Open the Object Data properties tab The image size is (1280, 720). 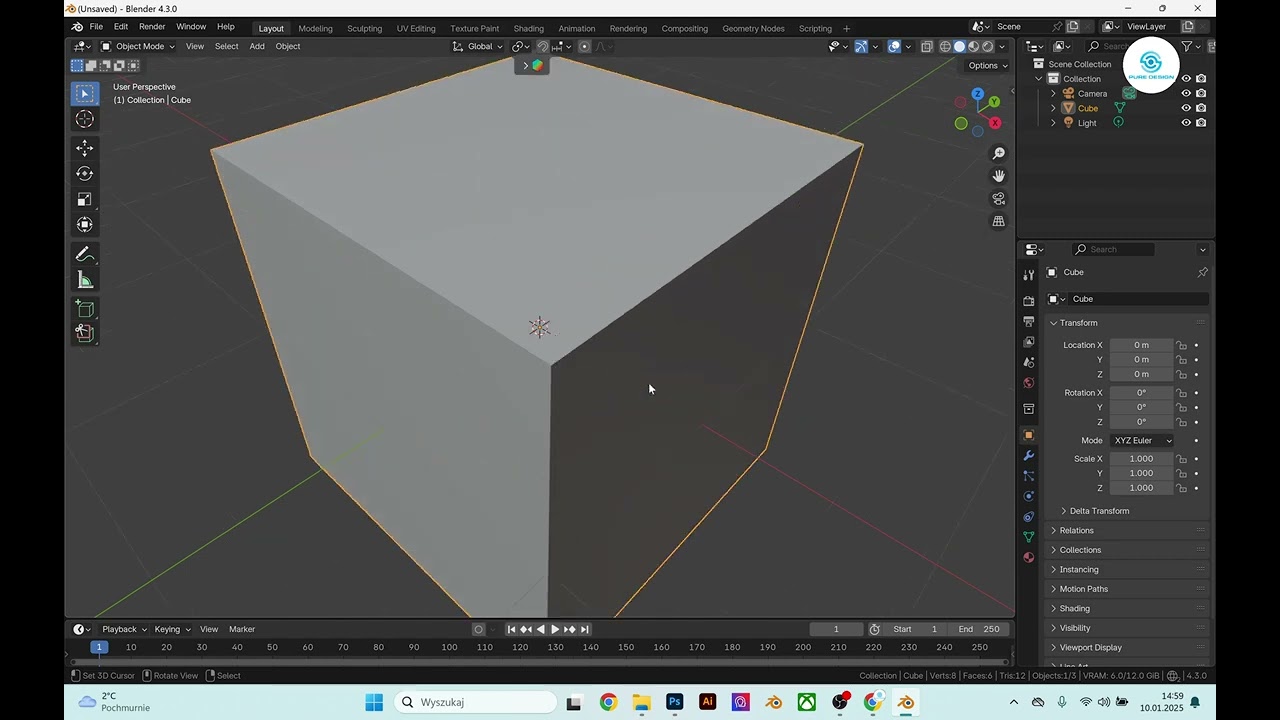pyautogui.click(x=1028, y=537)
